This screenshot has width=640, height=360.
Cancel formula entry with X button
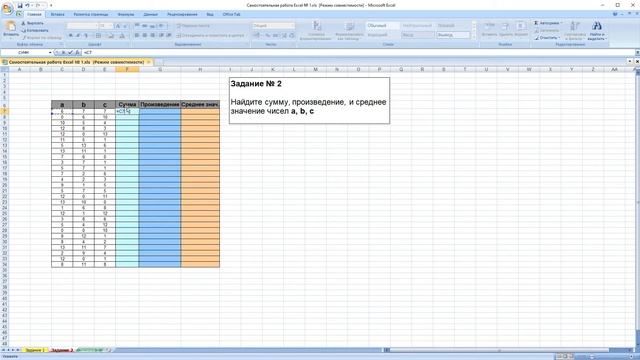point(63,53)
